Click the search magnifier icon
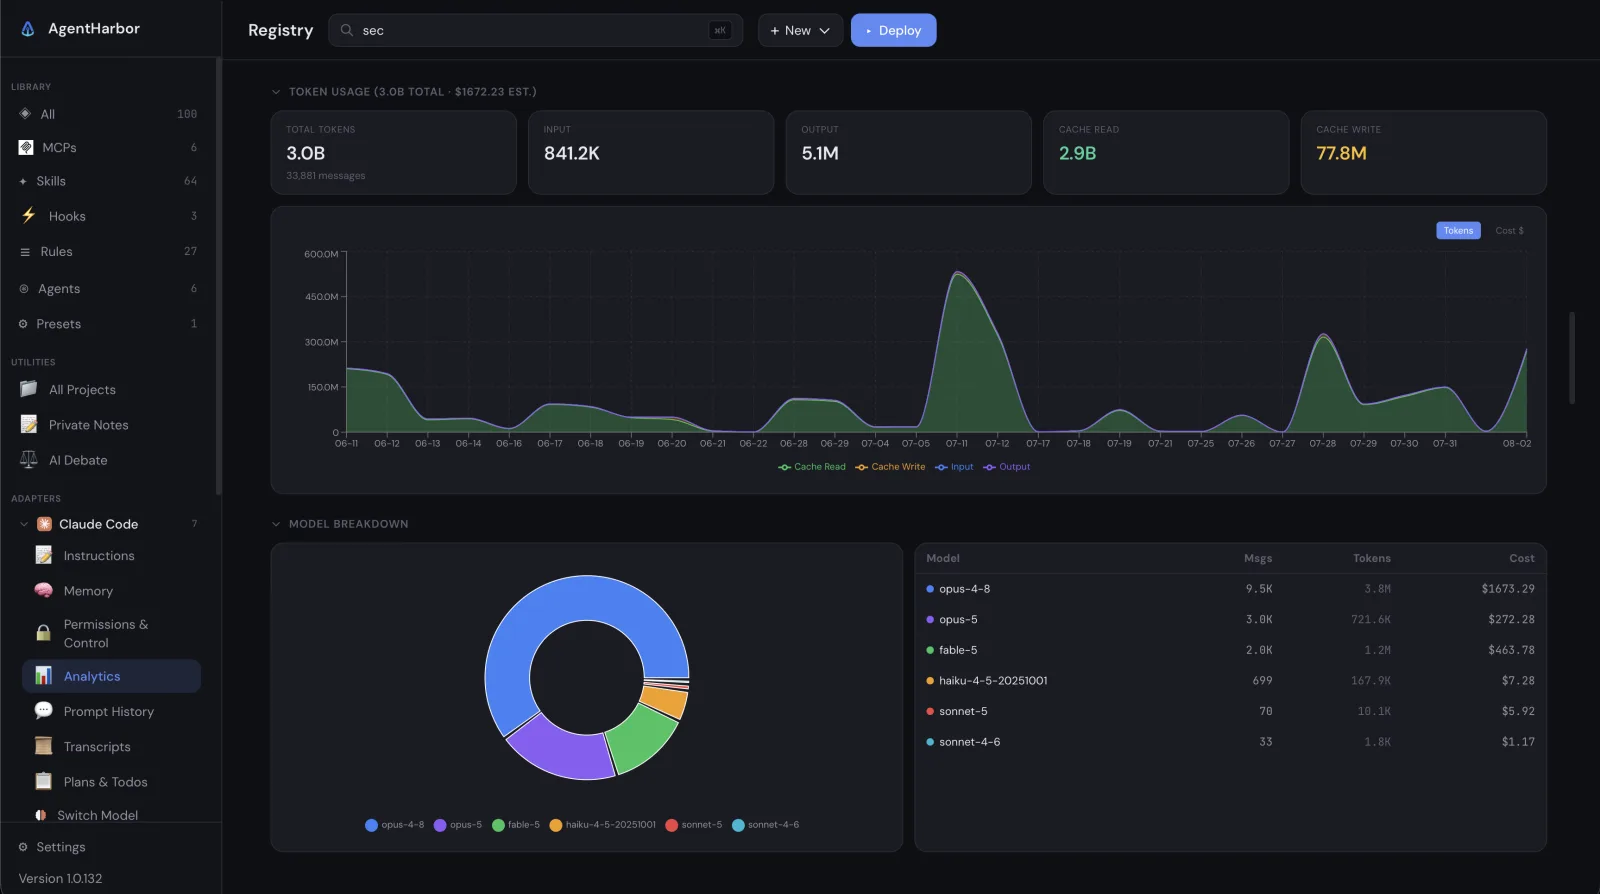 tap(347, 30)
